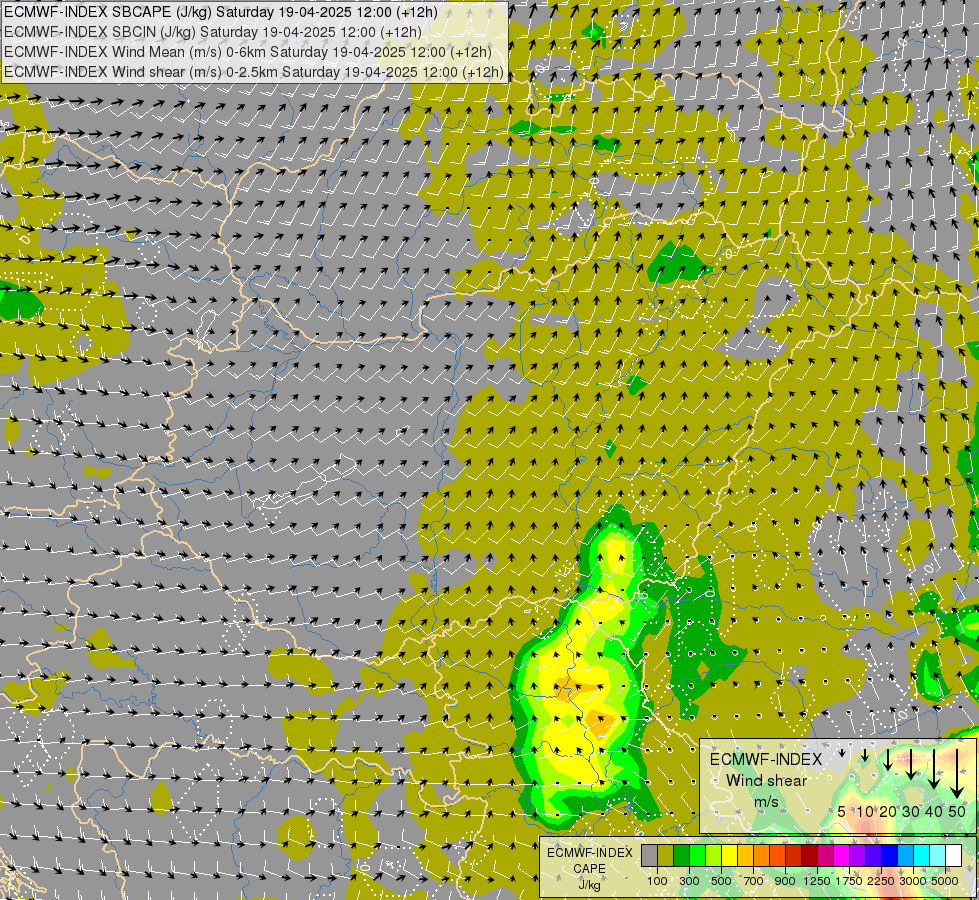This screenshot has width=979, height=900.
Task: Select the pinkish-magenta swatch right of 1250
Action: [825, 856]
